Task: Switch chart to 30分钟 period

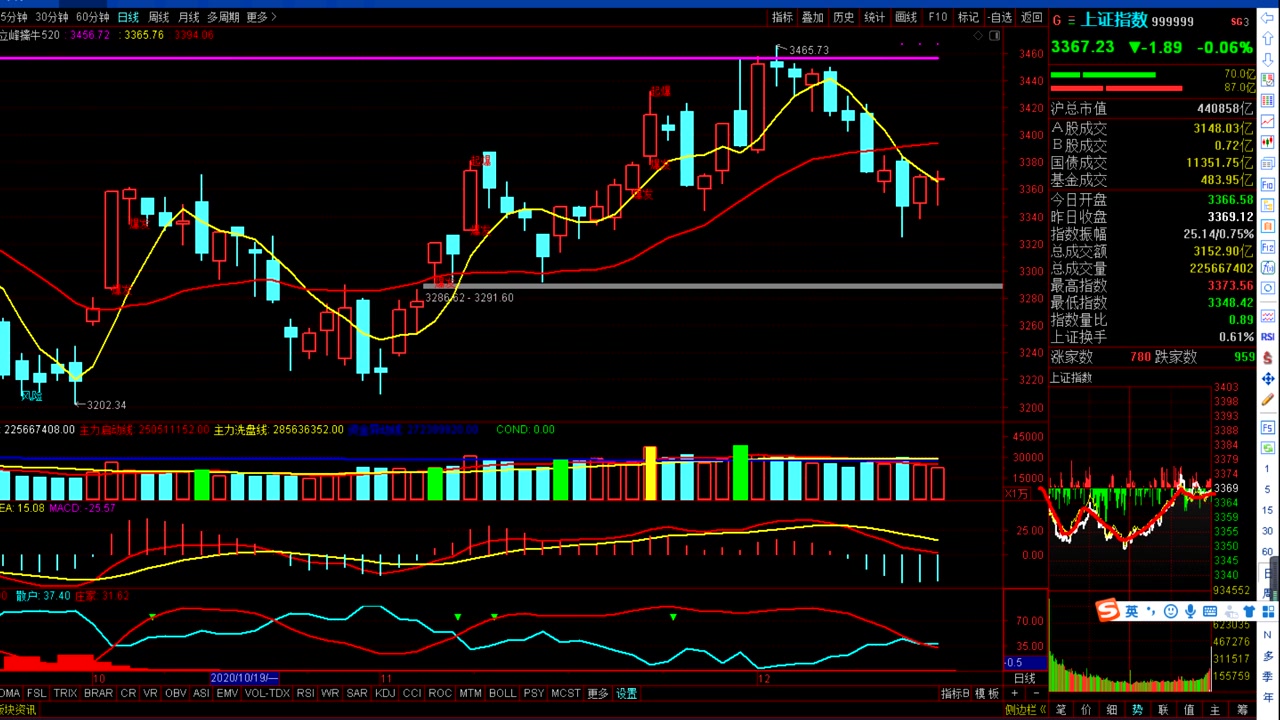Action: point(51,17)
